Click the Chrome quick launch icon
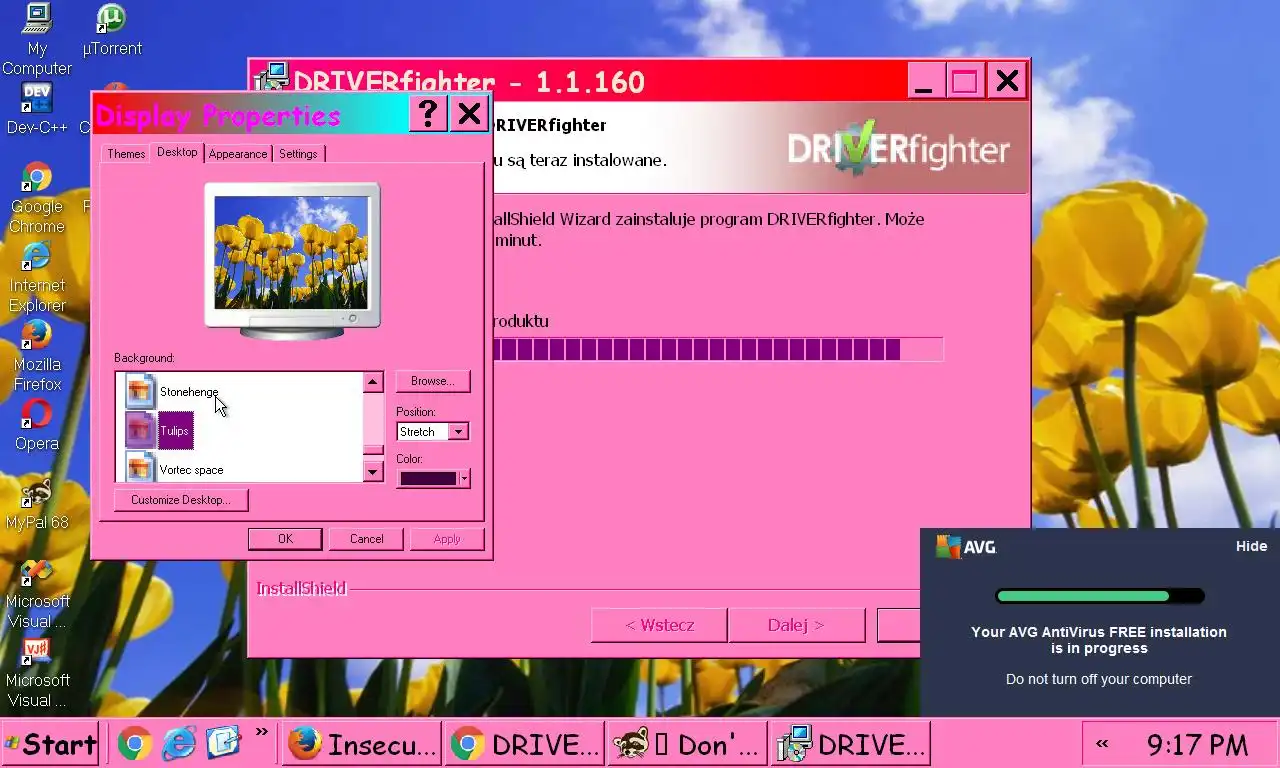The height and width of the screenshot is (768, 1280). (135, 743)
